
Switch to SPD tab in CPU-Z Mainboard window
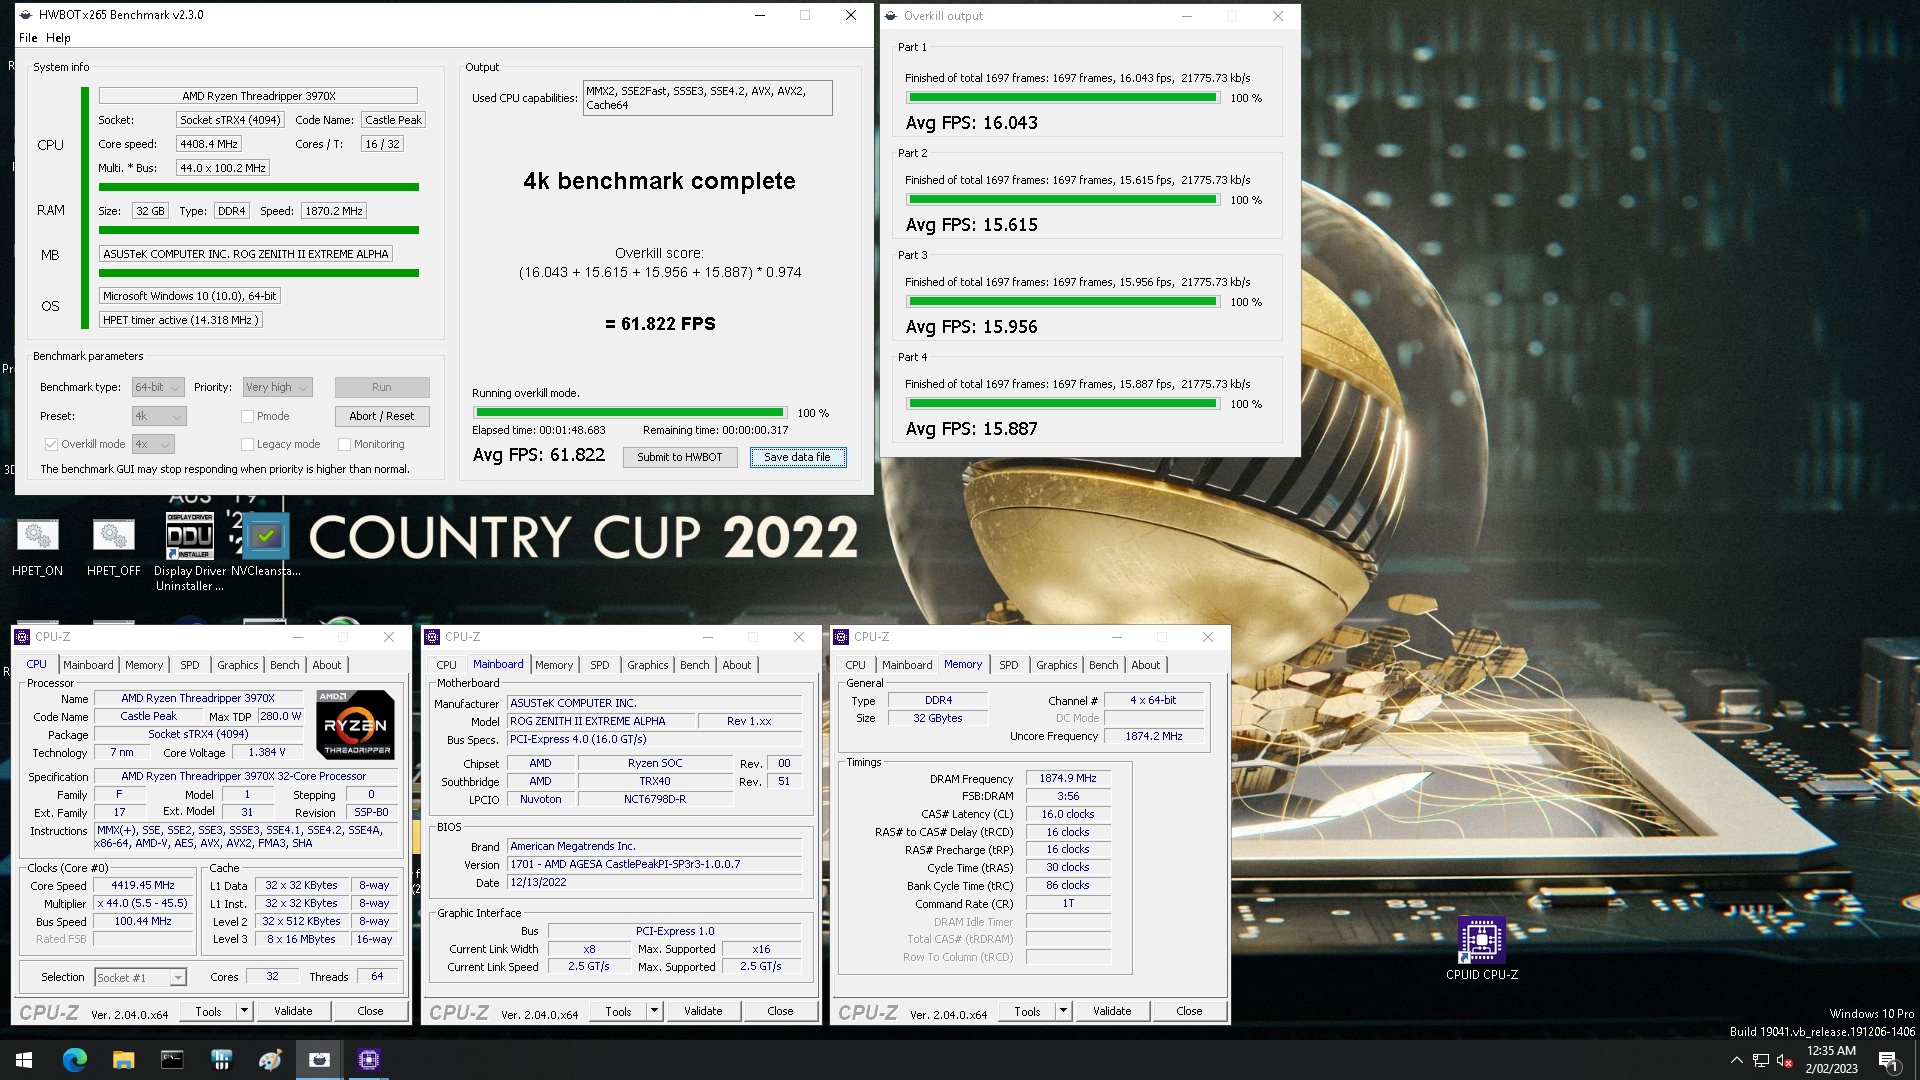(600, 665)
